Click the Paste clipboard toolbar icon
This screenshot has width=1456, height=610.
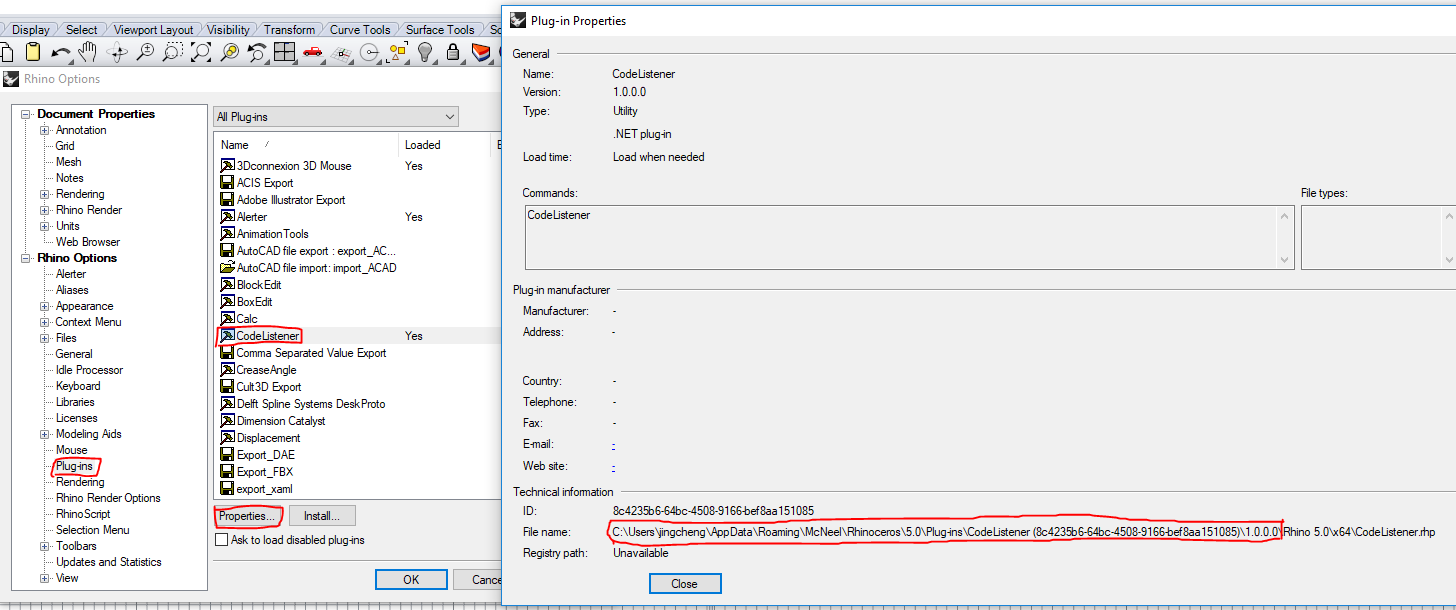(x=33, y=53)
